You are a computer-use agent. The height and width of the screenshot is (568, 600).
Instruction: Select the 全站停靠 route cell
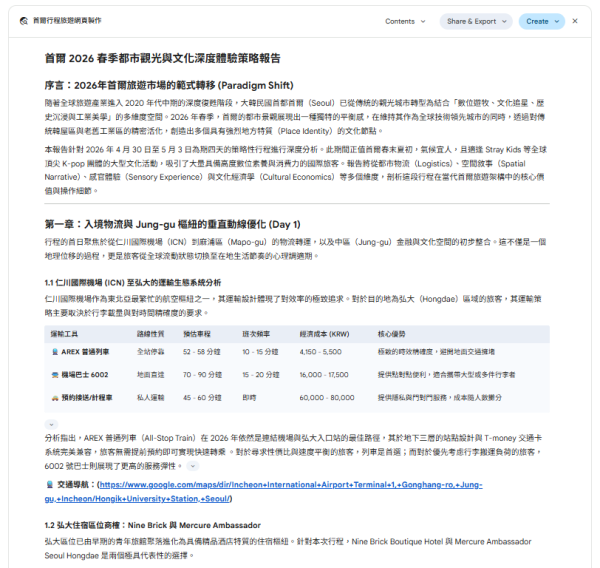tap(150, 352)
